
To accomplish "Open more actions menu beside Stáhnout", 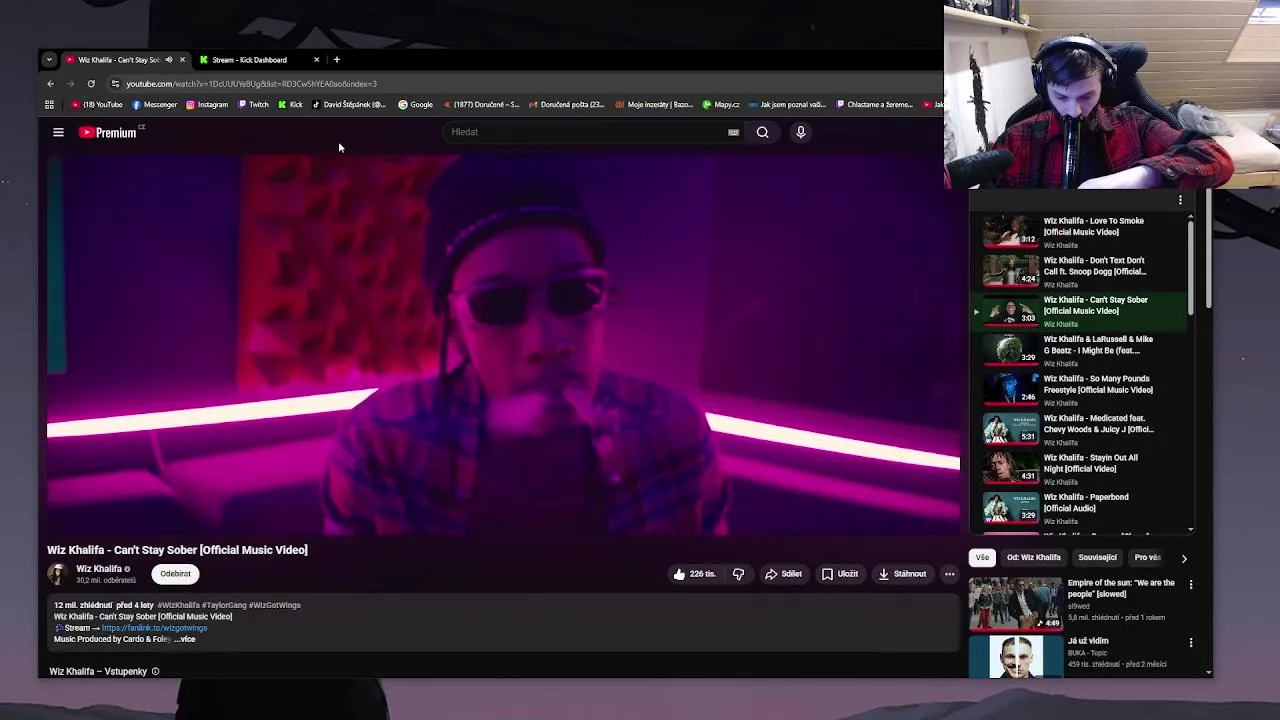I will click(949, 574).
